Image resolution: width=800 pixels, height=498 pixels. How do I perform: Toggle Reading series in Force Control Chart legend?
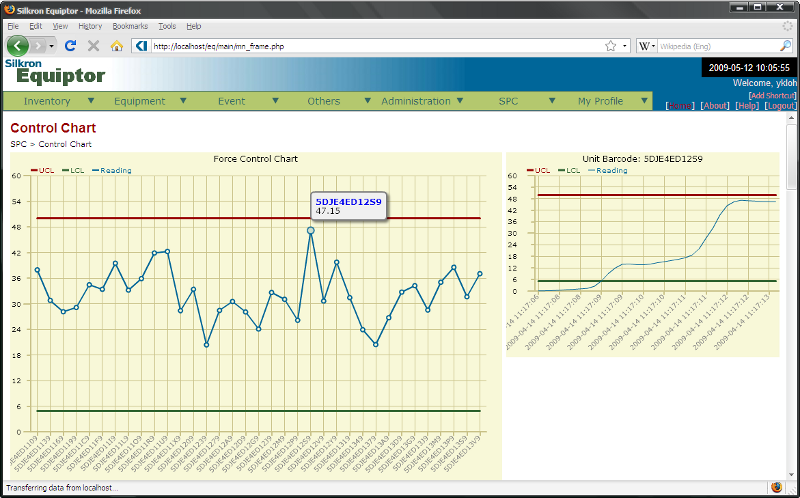point(112,170)
